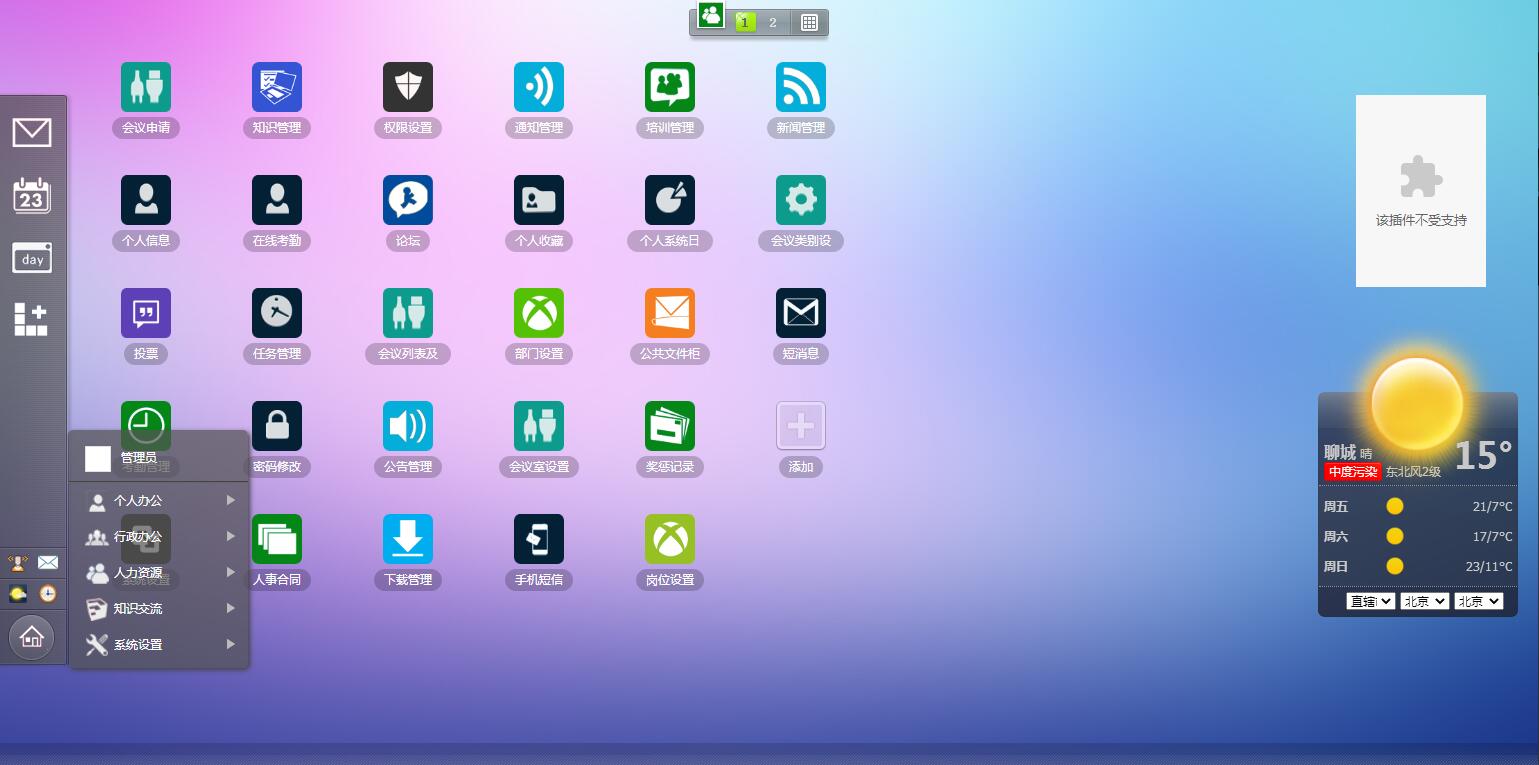
Task: Expand 个人办公 submenu in start menu
Action: point(160,500)
